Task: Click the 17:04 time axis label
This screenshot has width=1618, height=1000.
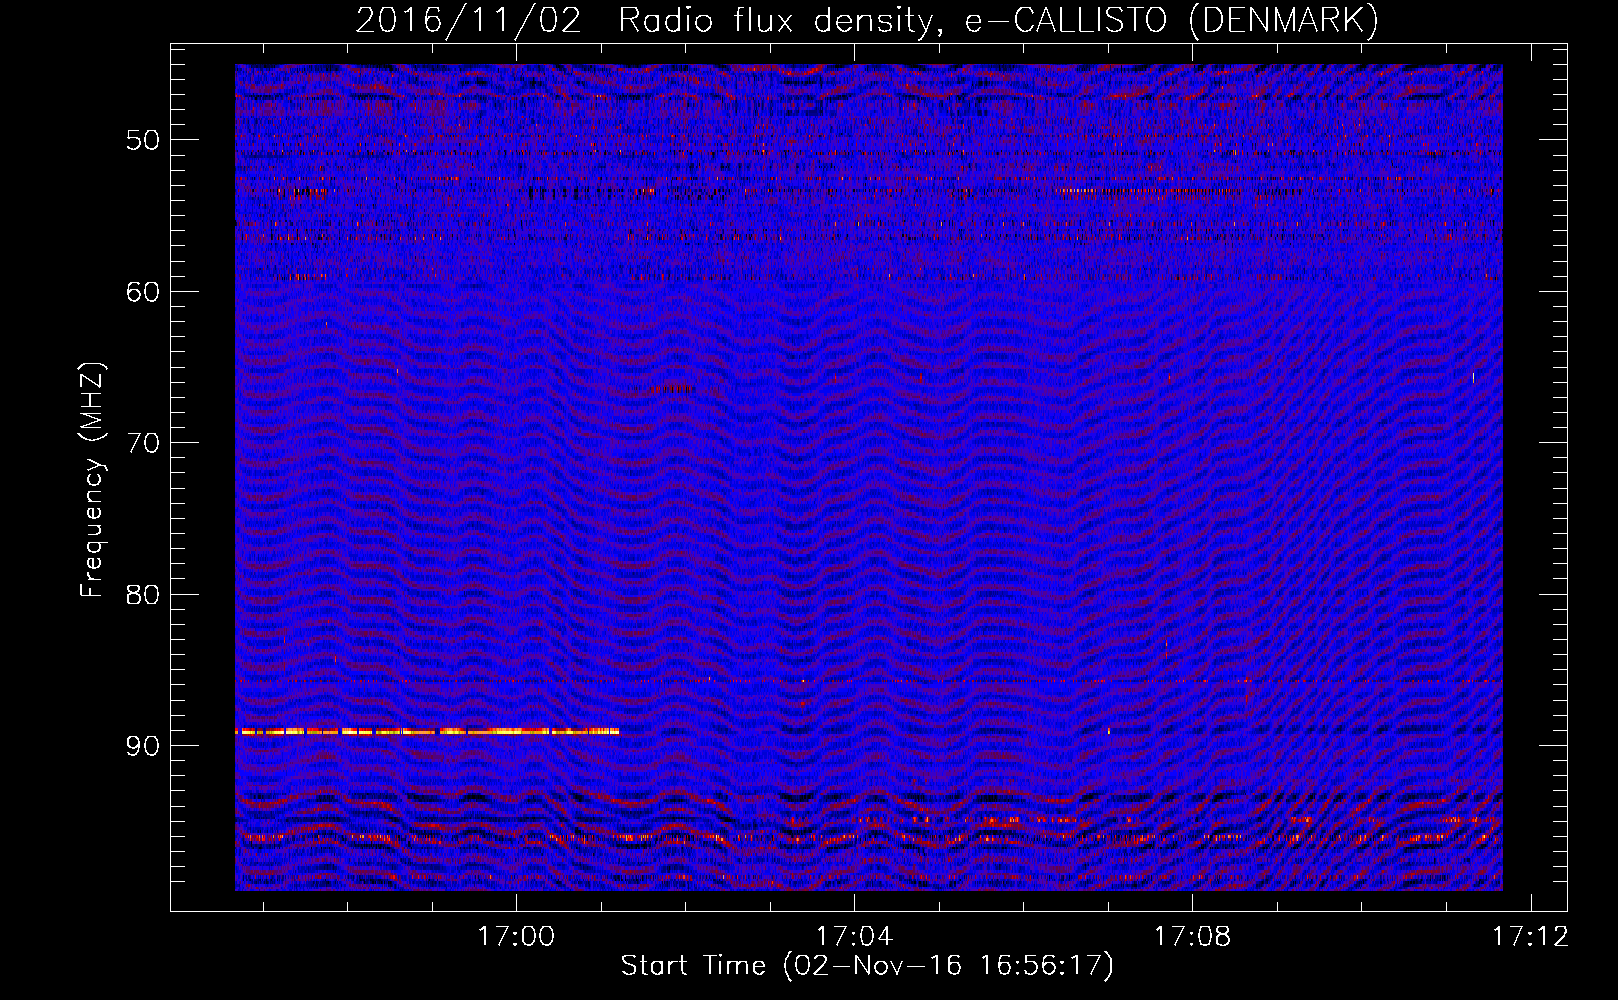Action: pyautogui.click(x=854, y=937)
